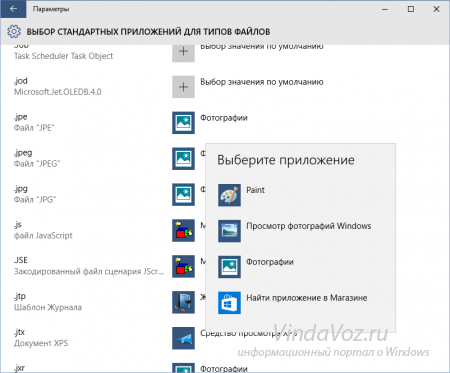Click 'Task Scheduler Task Object' text
The height and width of the screenshot is (373, 450).
63,56
